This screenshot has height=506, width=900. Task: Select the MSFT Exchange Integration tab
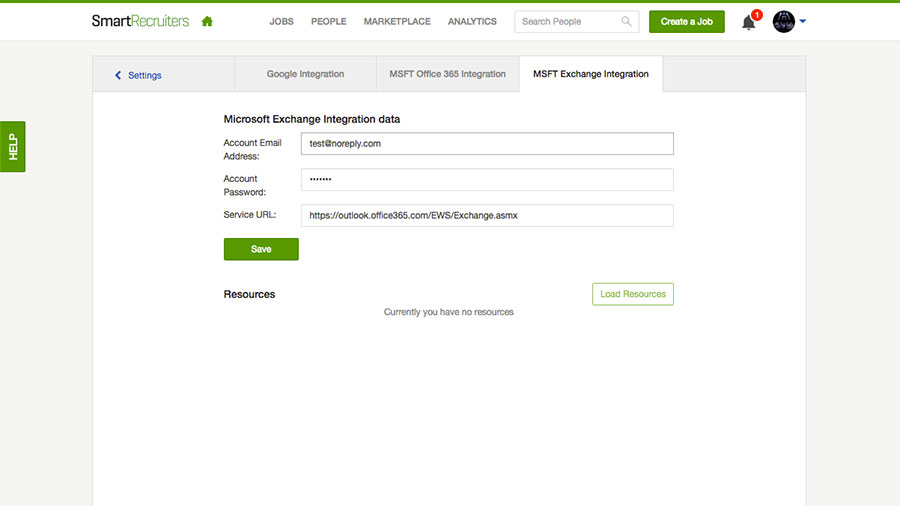590,74
